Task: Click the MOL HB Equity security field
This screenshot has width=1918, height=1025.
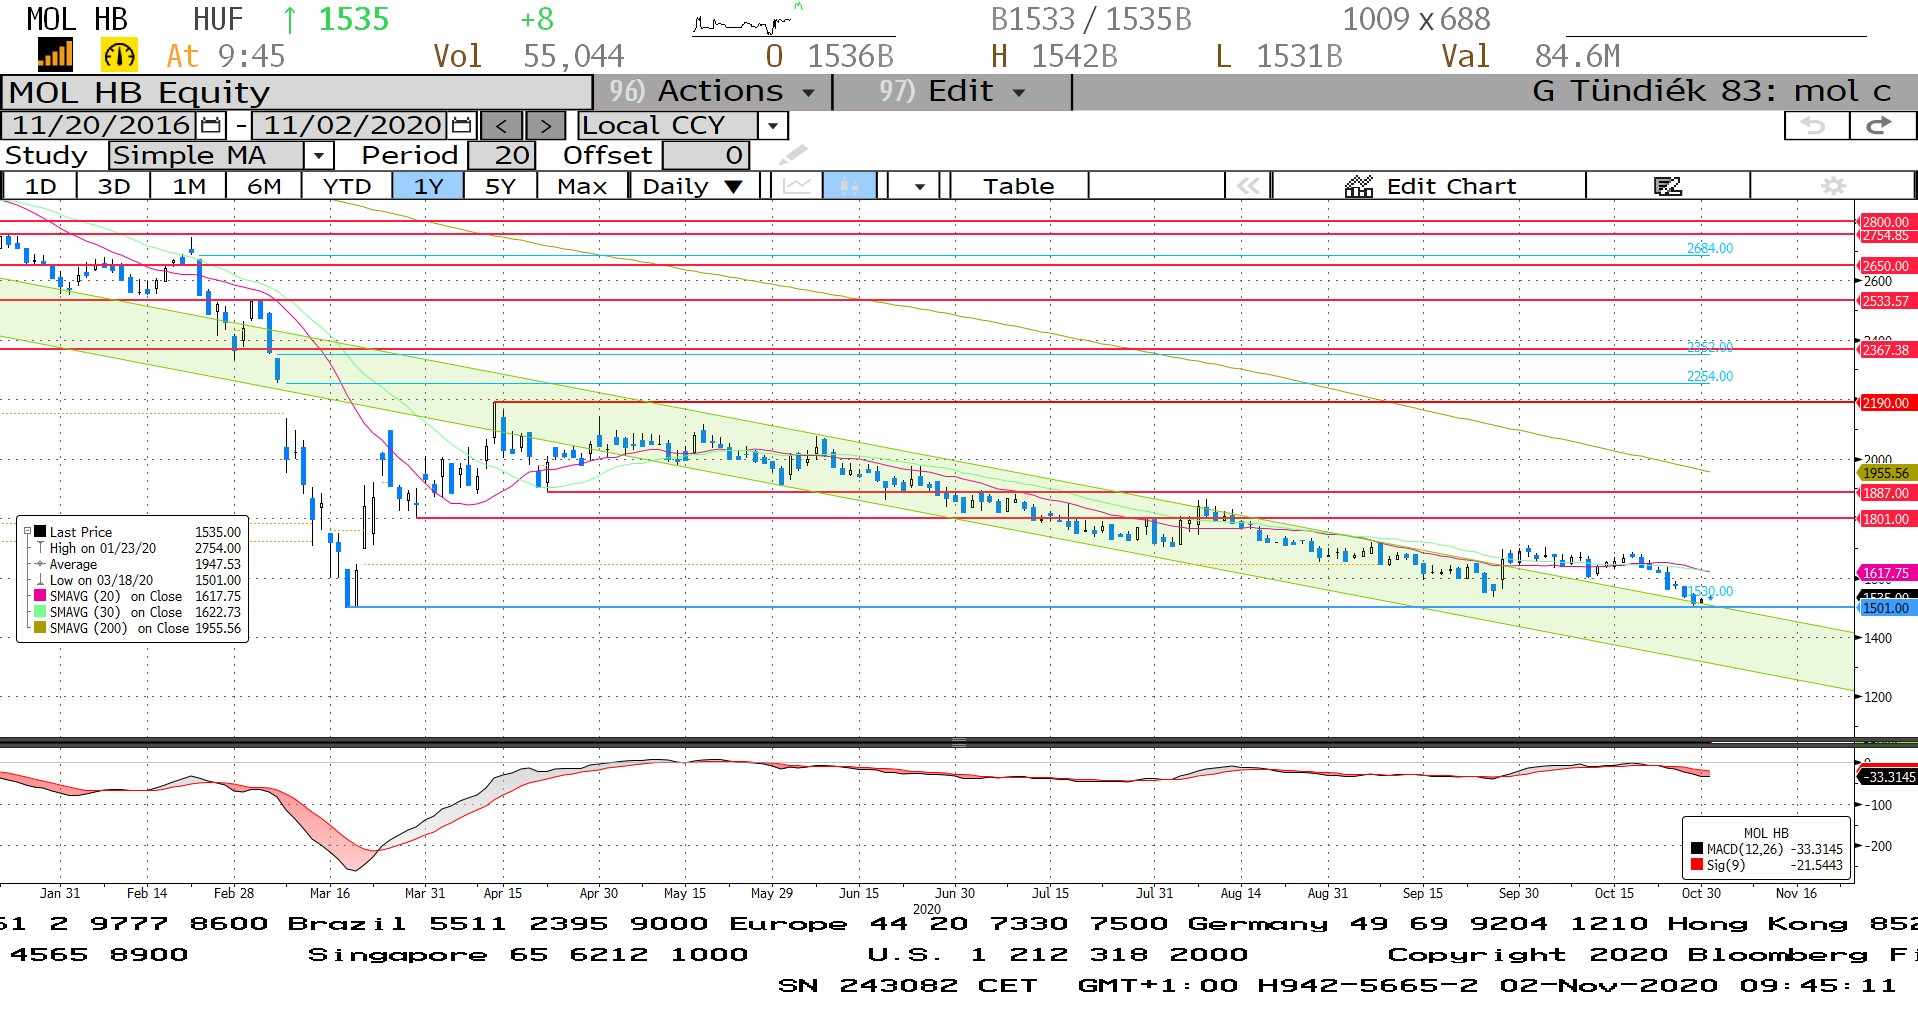Action: (296, 92)
